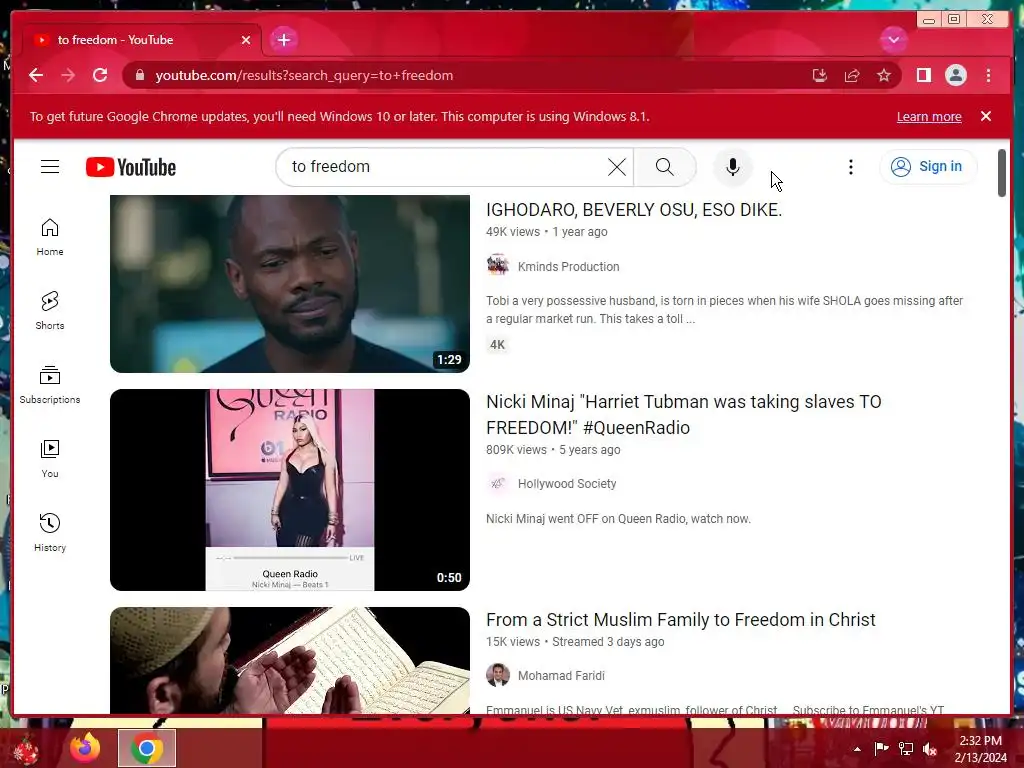Bookmark this page with the star icon
The width and height of the screenshot is (1024, 768).
[x=884, y=75]
